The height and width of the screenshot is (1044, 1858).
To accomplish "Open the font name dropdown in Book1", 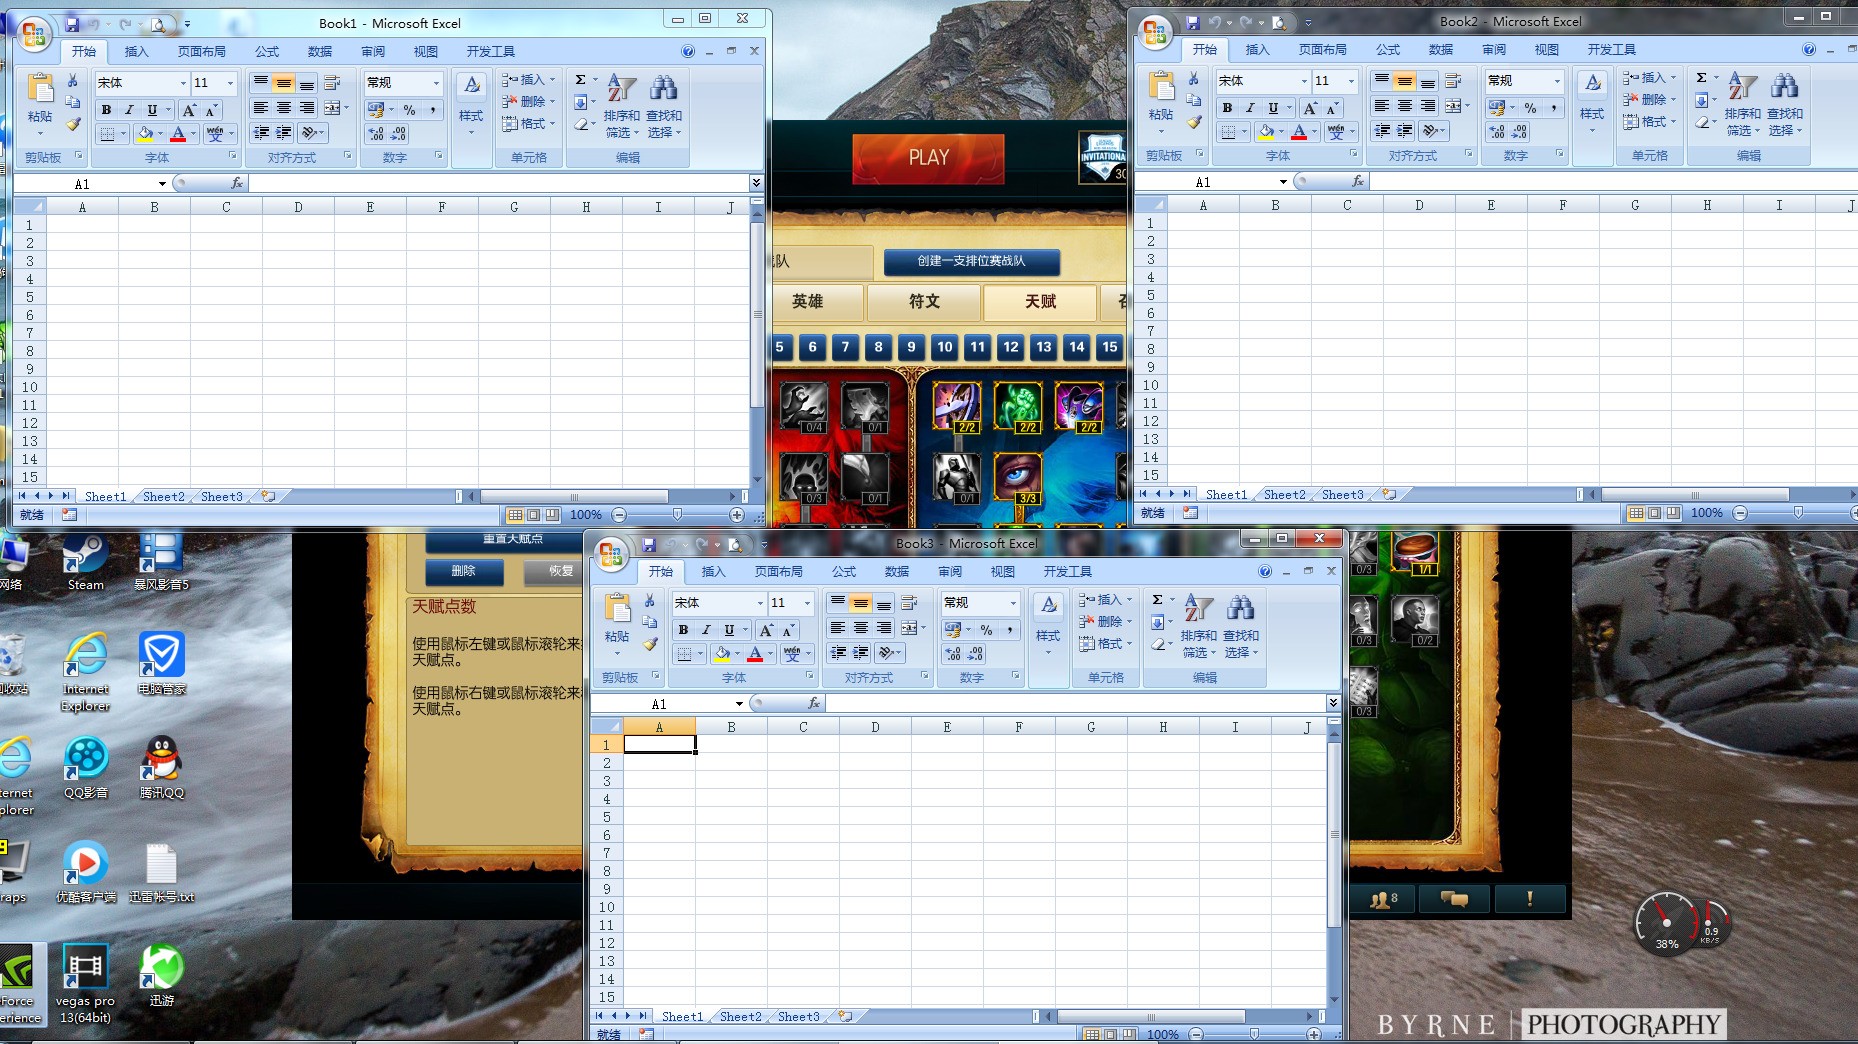I will (x=182, y=83).
